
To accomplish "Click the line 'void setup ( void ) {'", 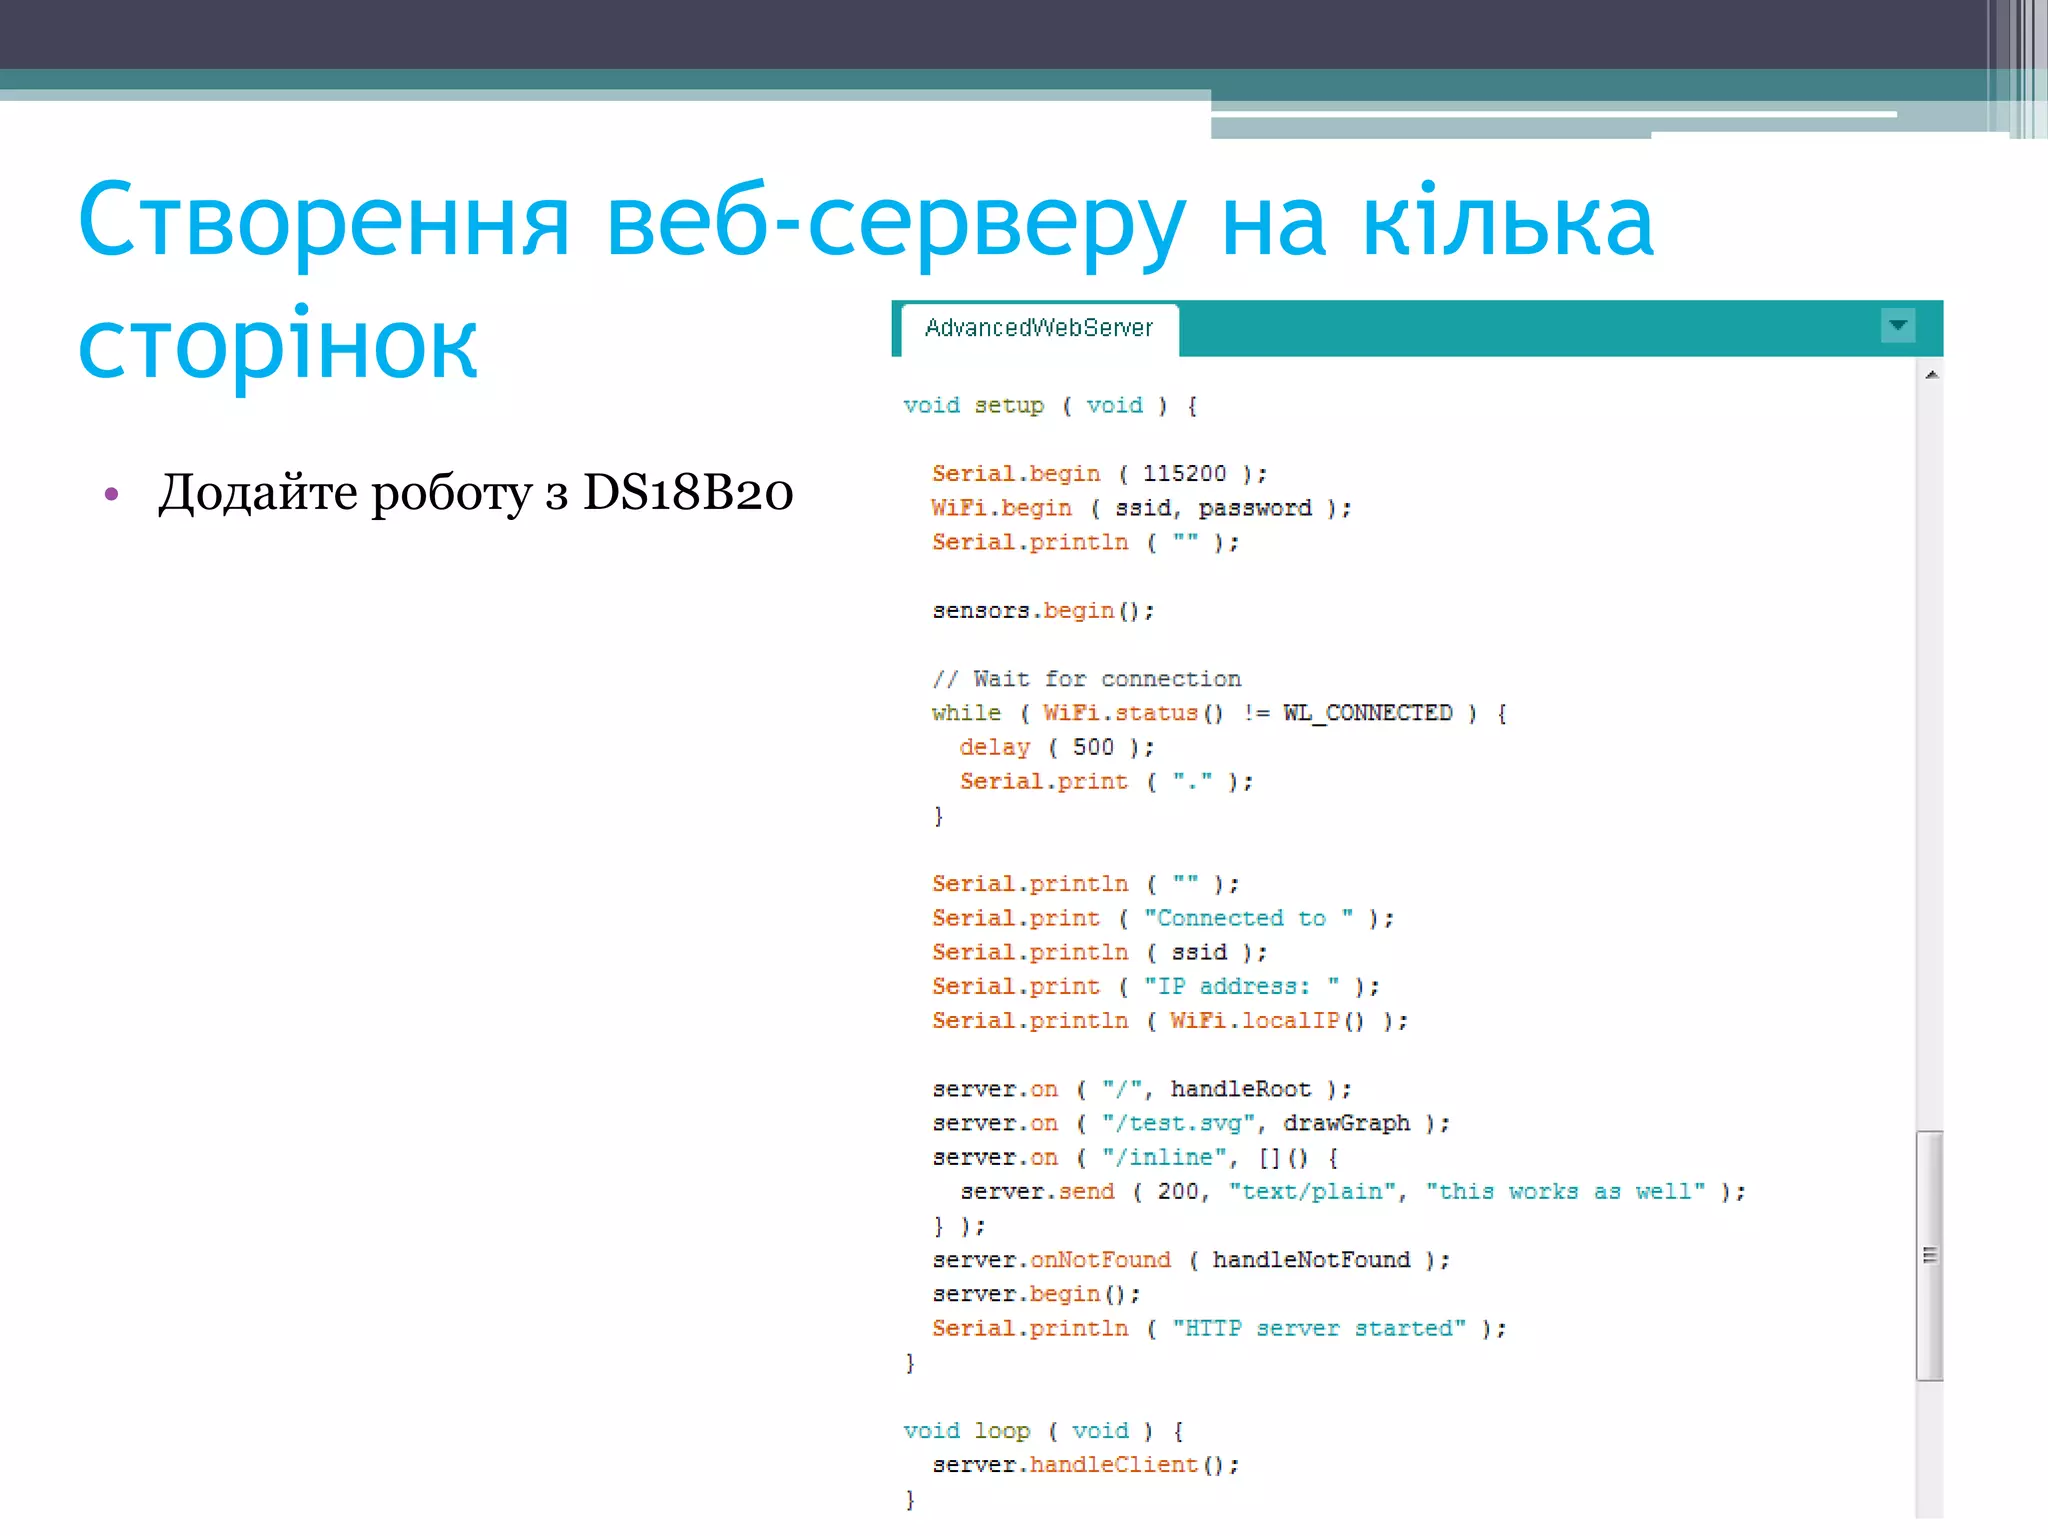I will [1050, 405].
